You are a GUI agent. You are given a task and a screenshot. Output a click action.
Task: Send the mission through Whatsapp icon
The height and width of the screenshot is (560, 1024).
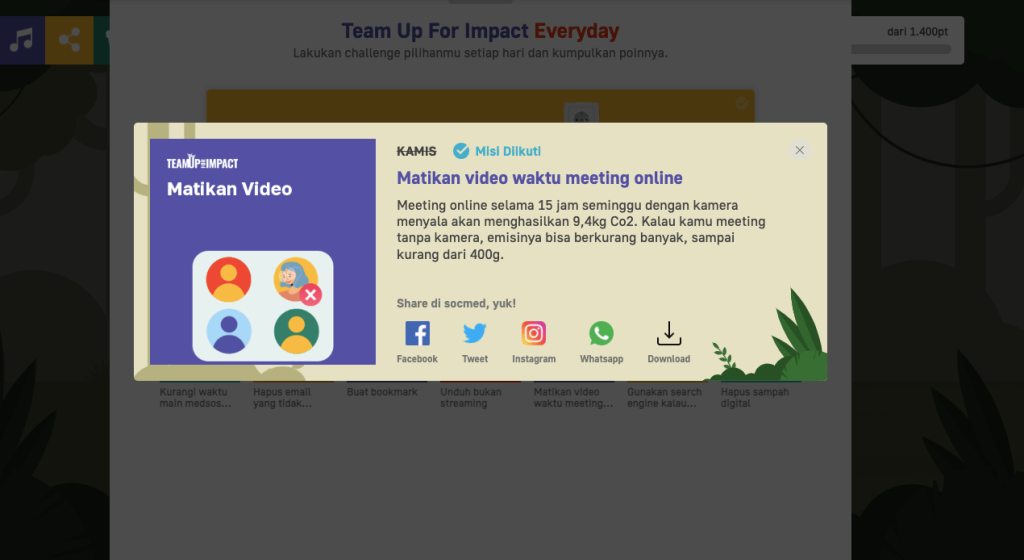point(601,334)
